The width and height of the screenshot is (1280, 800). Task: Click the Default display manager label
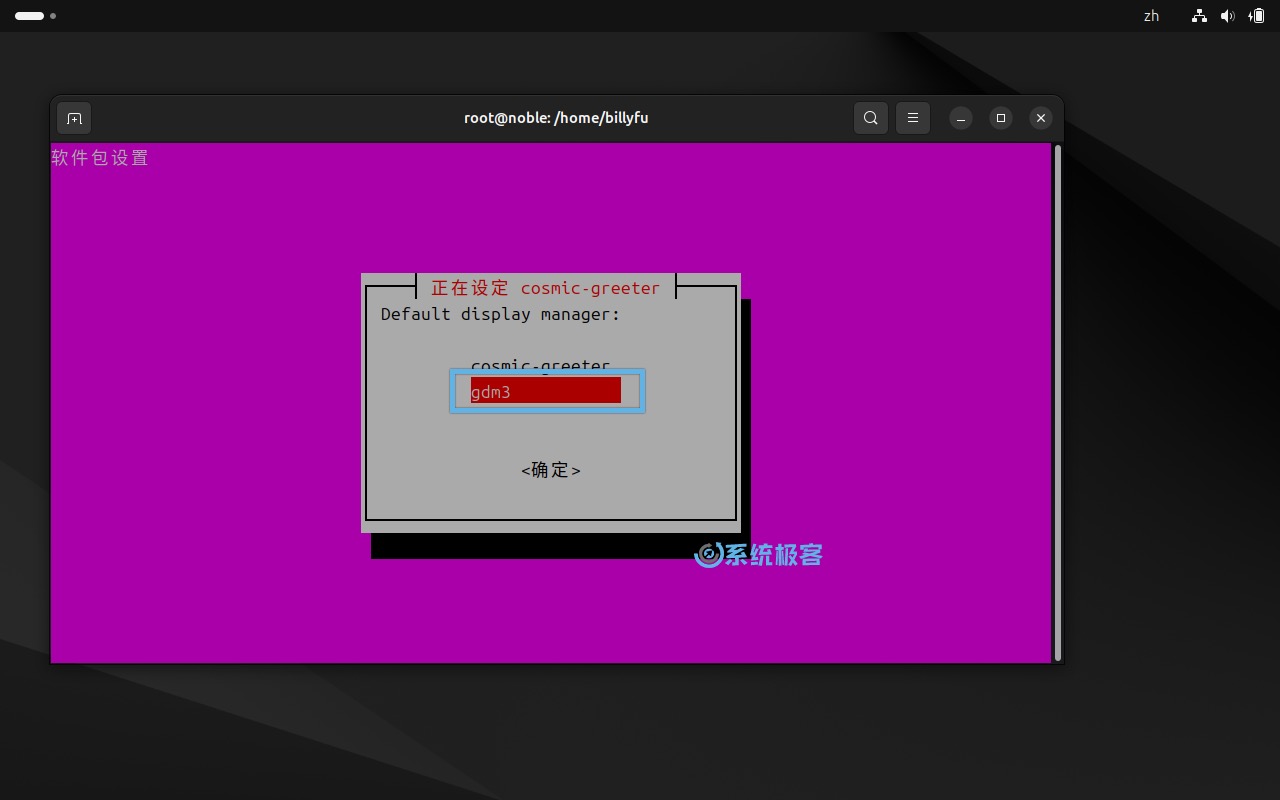point(500,314)
